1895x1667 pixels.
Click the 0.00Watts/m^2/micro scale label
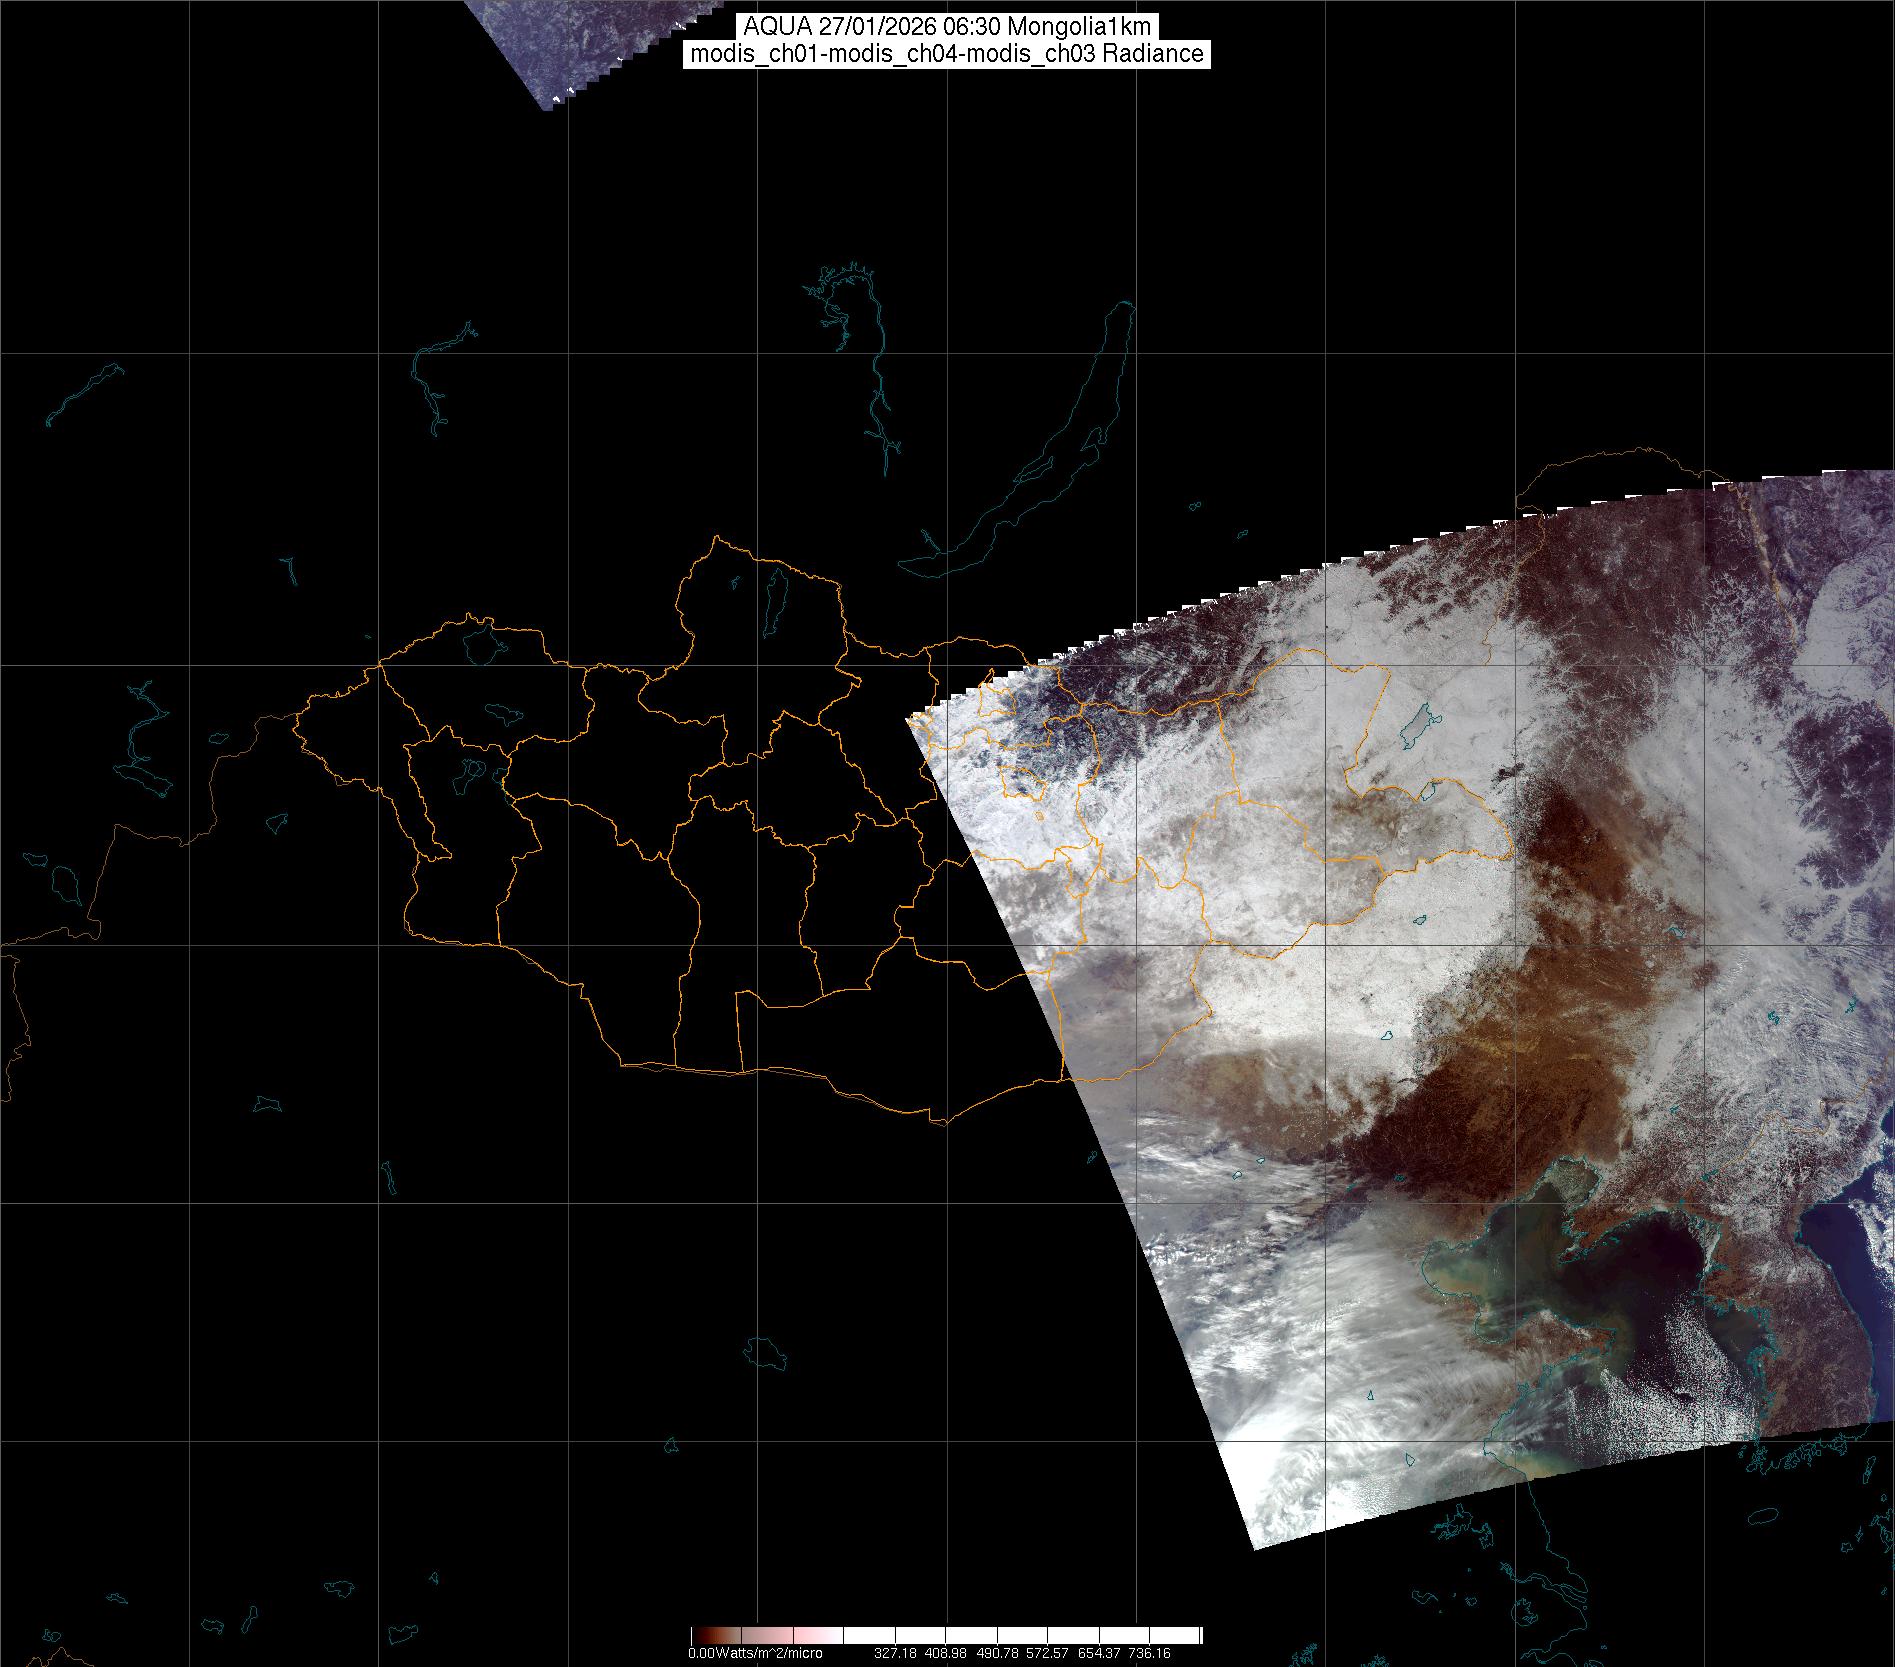click(x=755, y=1653)
